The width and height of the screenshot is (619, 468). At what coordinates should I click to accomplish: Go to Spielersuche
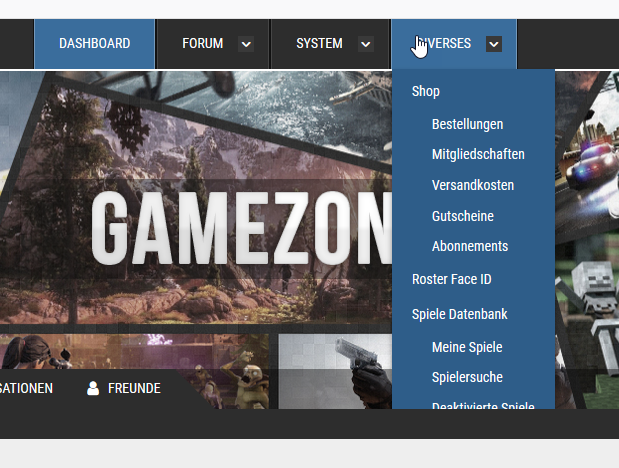point(467,377)
